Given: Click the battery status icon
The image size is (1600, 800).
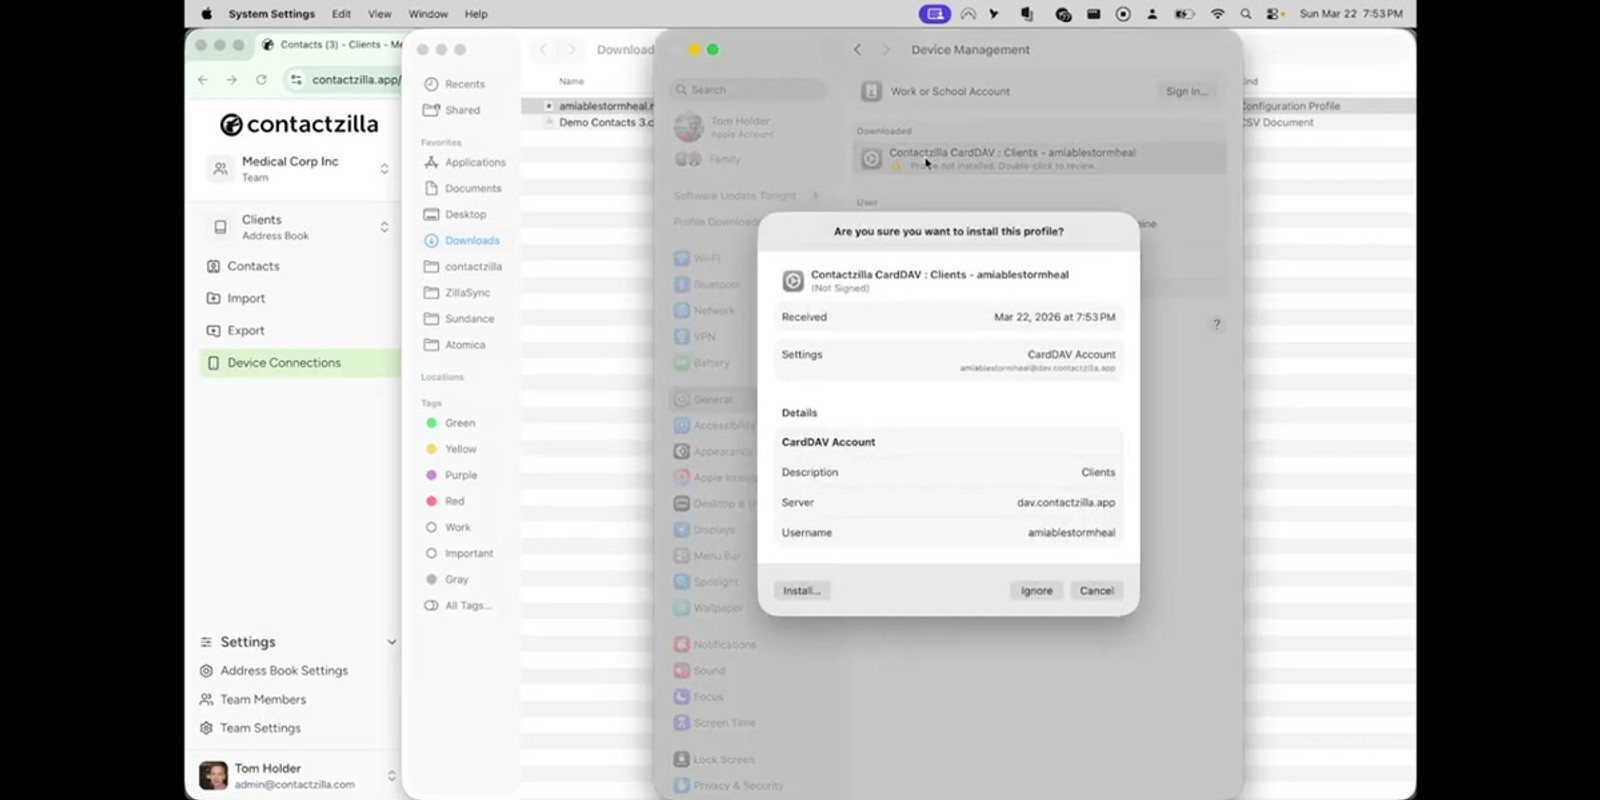Looking at the screenshot, I should pos(1184,14).
